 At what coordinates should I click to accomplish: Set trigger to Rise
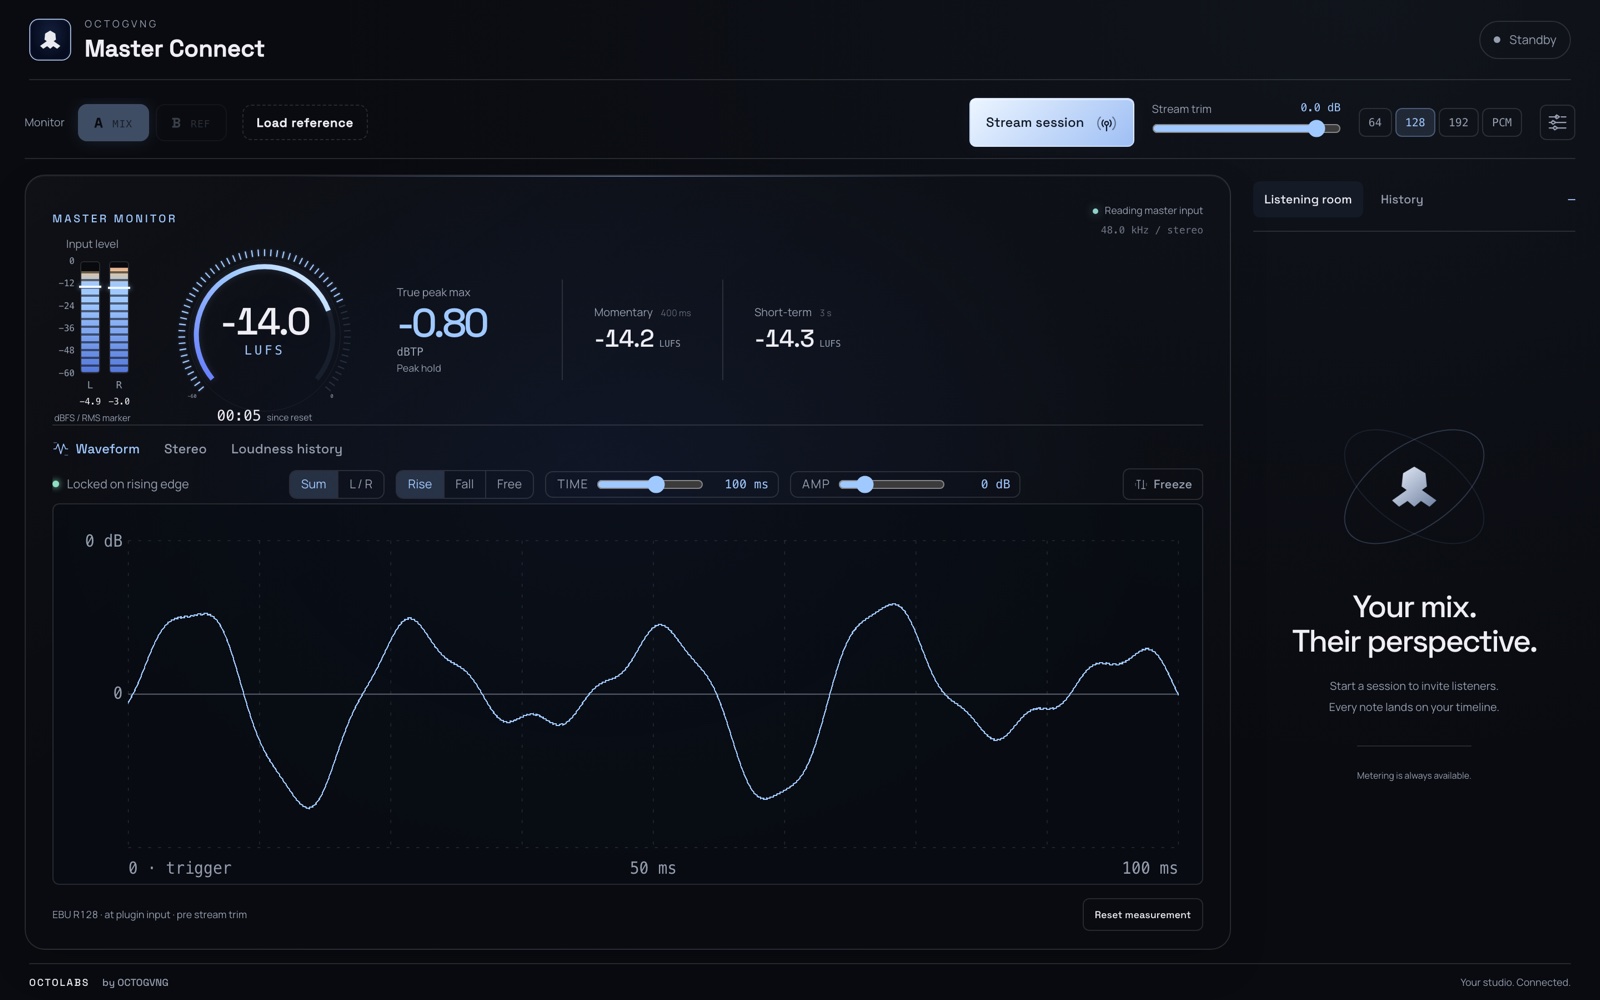pyautogui.click(x=419, y=484)
